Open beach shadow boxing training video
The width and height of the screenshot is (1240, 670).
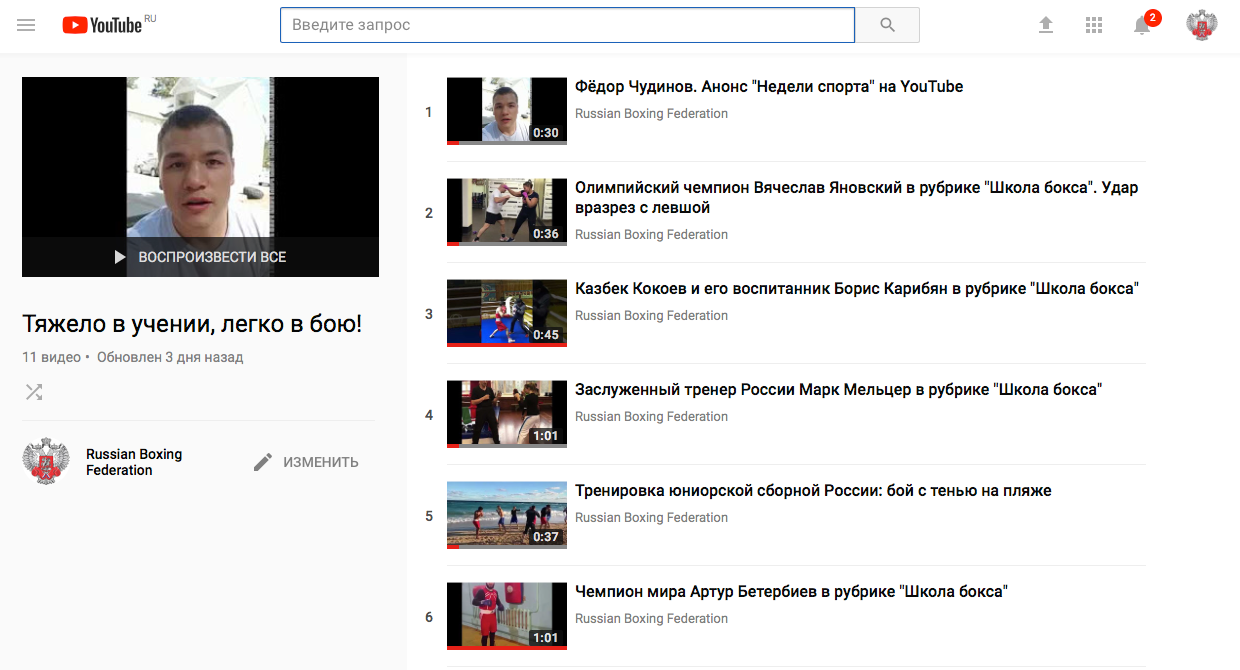[x=812, y=491]
